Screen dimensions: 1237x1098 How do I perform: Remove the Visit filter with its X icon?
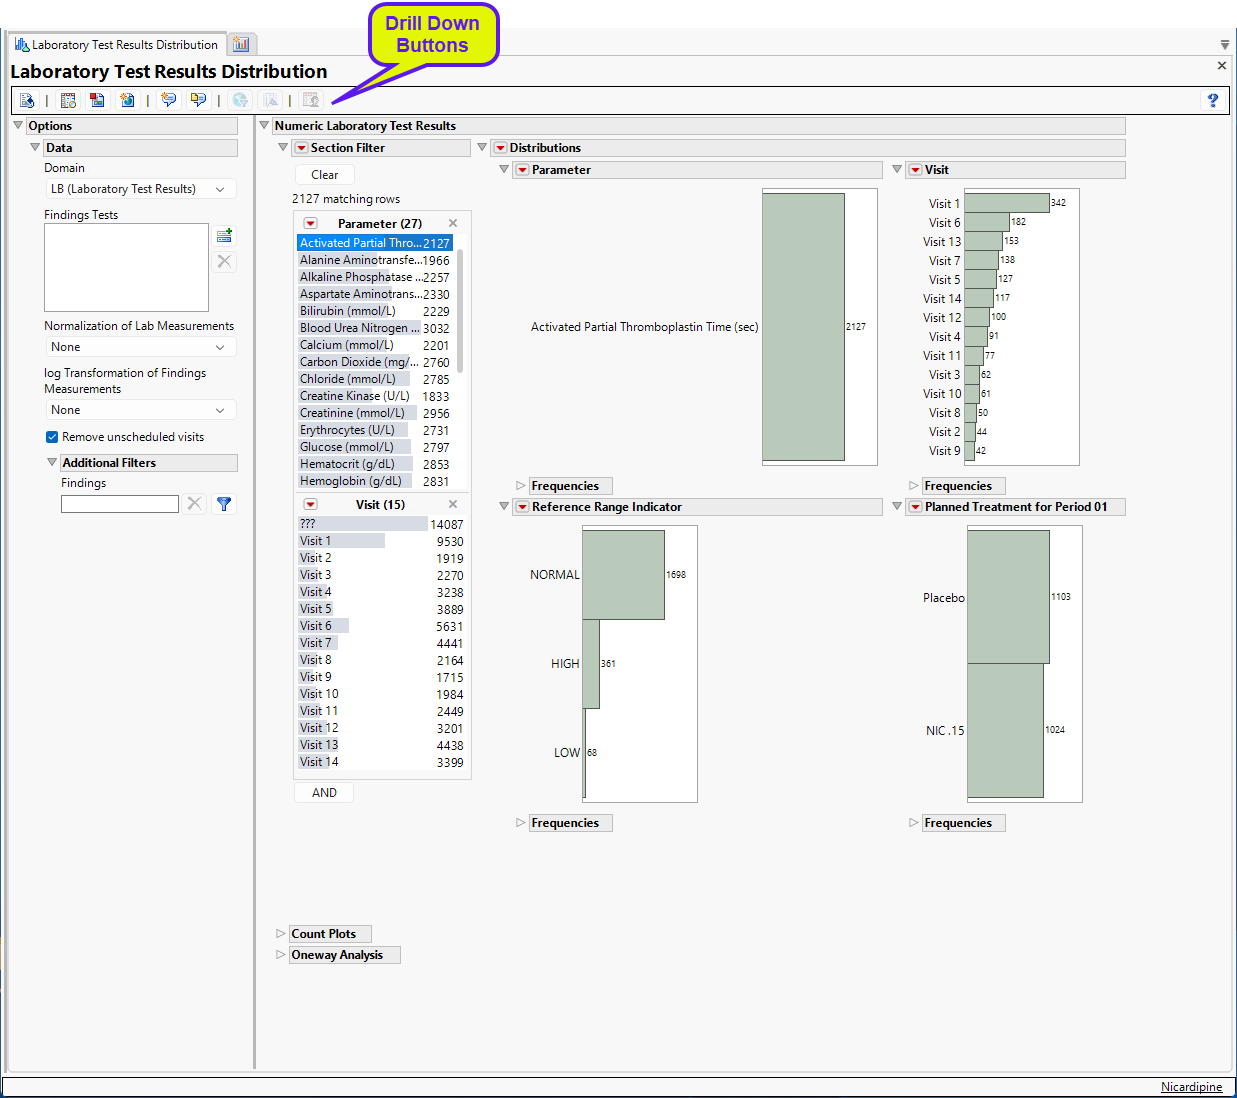coord(453,504)
